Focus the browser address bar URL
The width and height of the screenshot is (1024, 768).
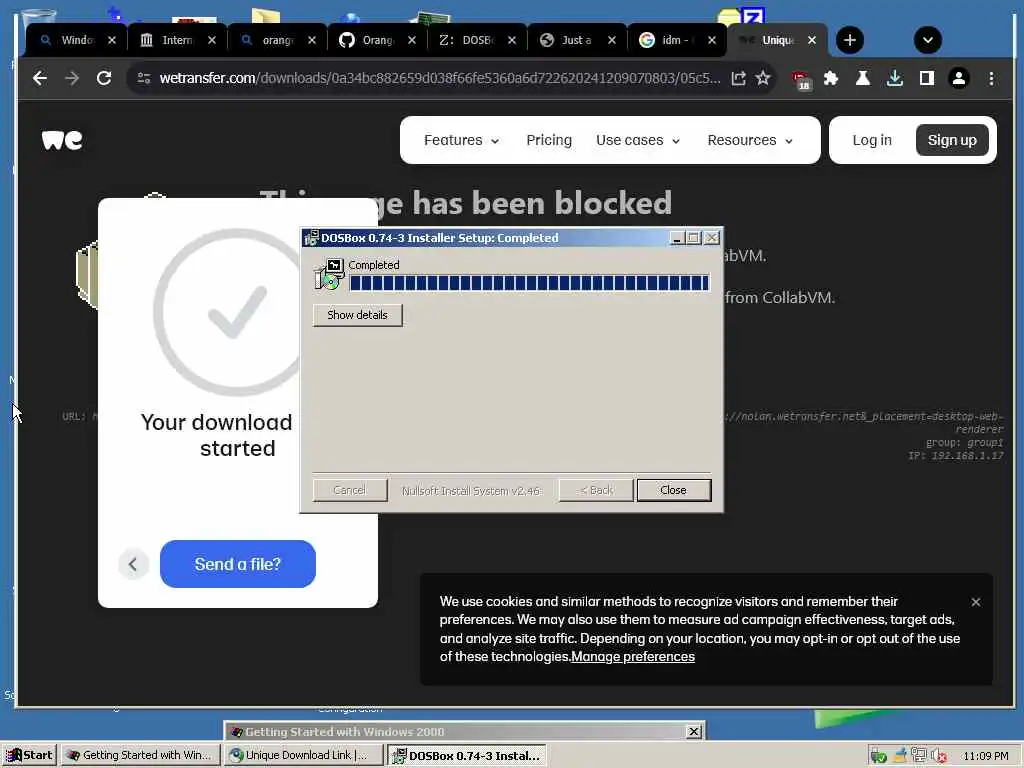click(x=440, y=78)
